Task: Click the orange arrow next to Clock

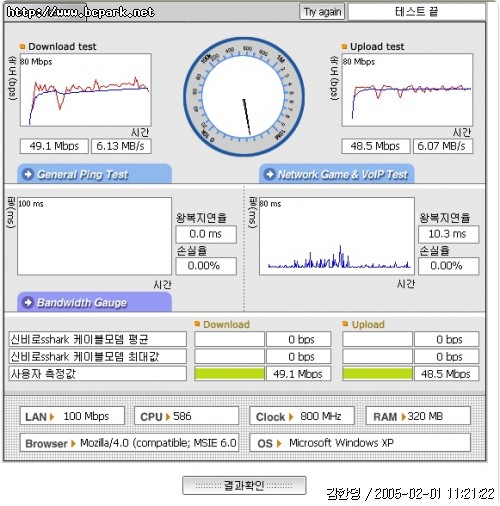Action: pyautogui.click(x=291, y=417)
